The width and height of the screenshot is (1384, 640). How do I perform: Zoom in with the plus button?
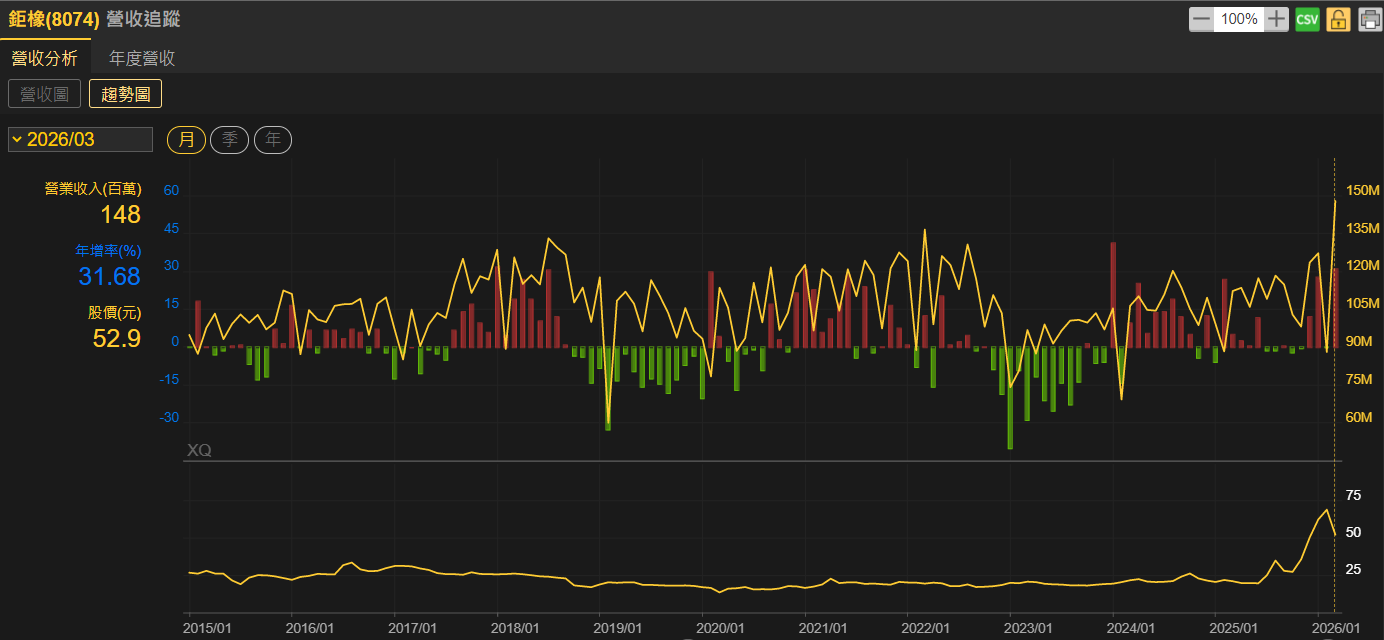(1277, 19)
